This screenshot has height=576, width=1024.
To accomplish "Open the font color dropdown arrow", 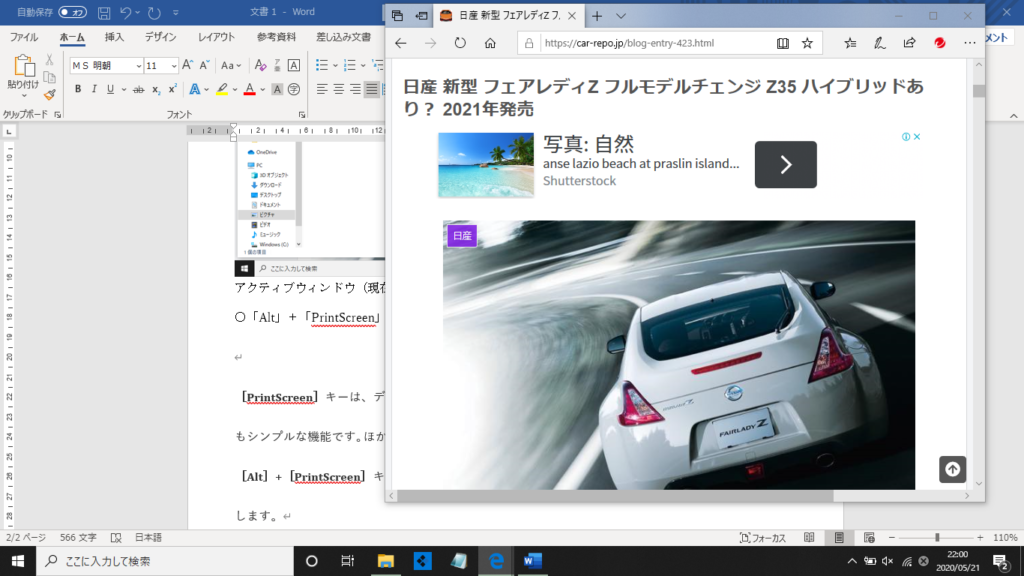I will (x=263, y=89).
